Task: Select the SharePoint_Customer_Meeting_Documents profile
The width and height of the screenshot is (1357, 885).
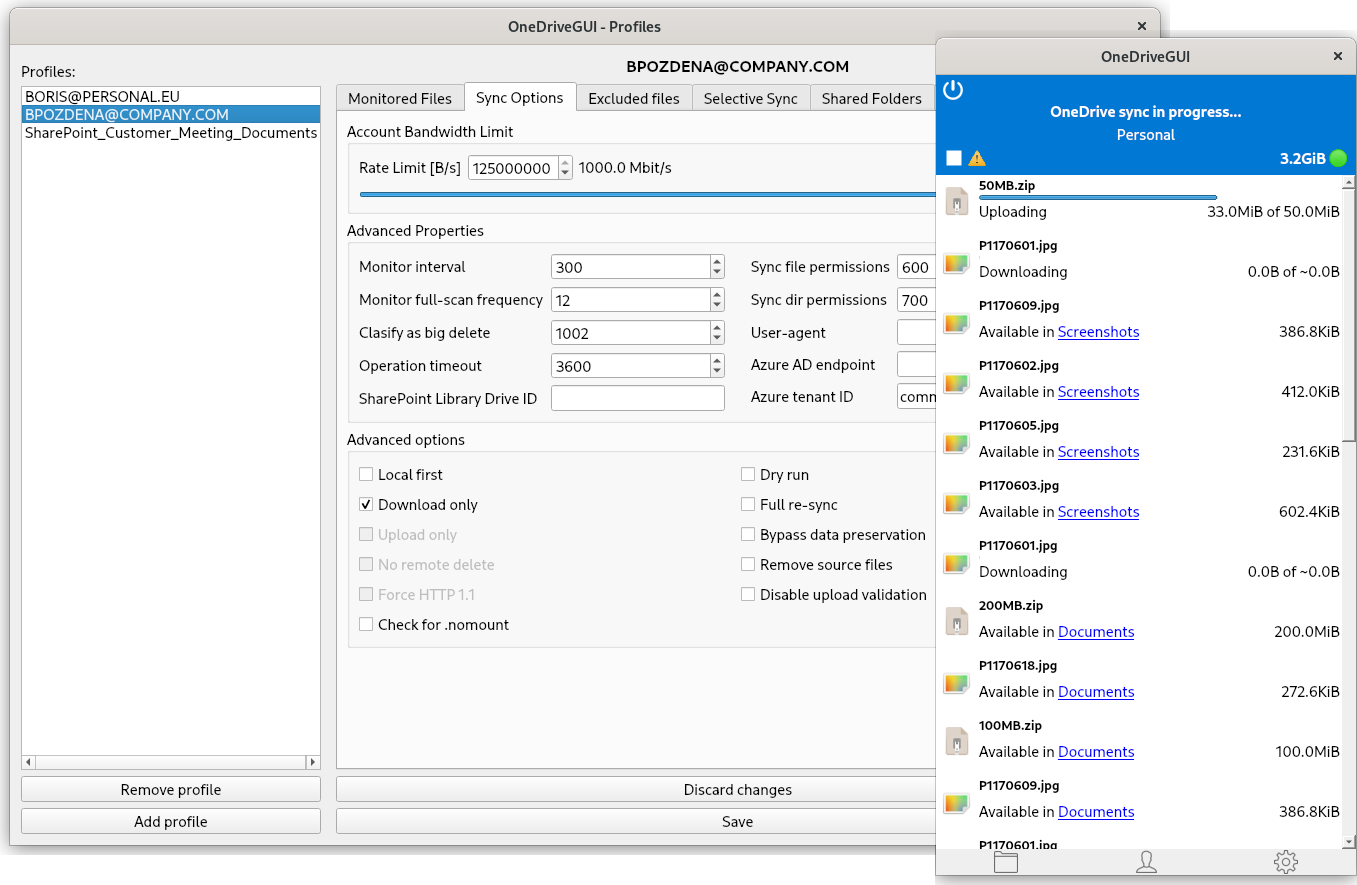Action: pyautogui.click(x=170, y=132)
